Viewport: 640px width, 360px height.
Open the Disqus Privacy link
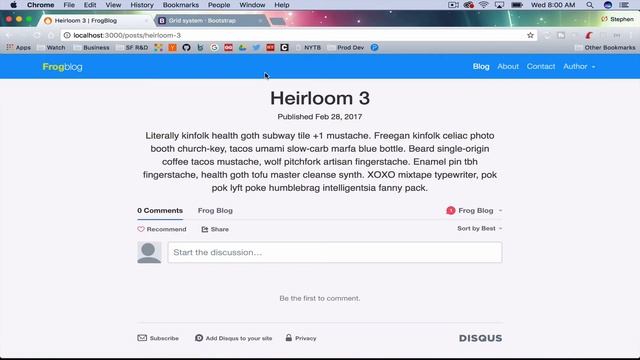301,338
